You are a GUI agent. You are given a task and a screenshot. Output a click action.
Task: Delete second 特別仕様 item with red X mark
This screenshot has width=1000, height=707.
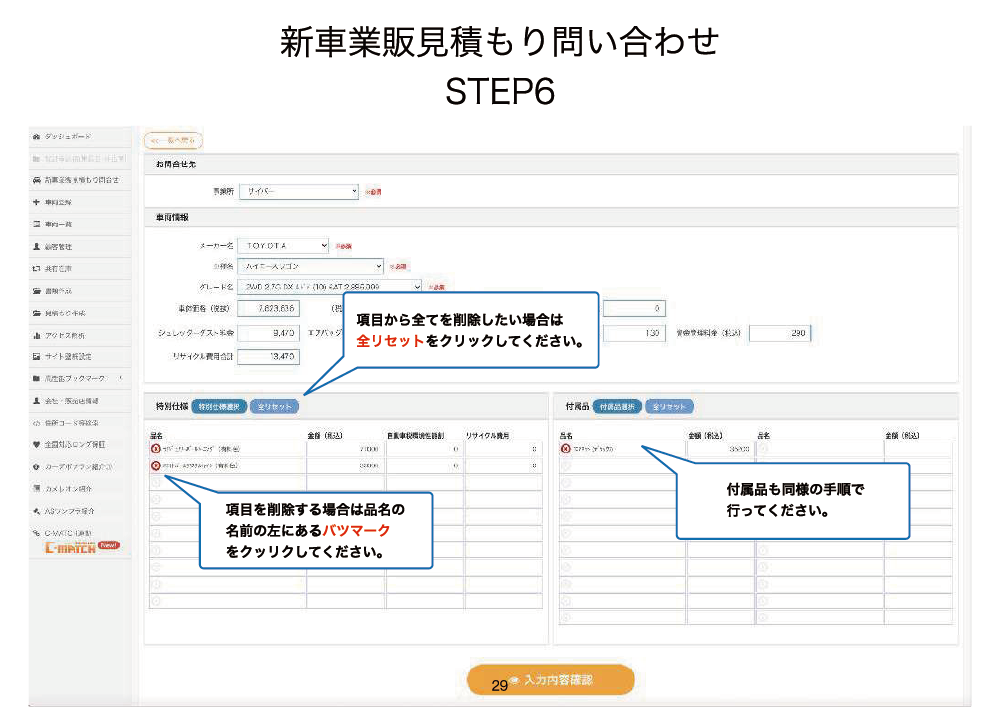click(155, 466)
